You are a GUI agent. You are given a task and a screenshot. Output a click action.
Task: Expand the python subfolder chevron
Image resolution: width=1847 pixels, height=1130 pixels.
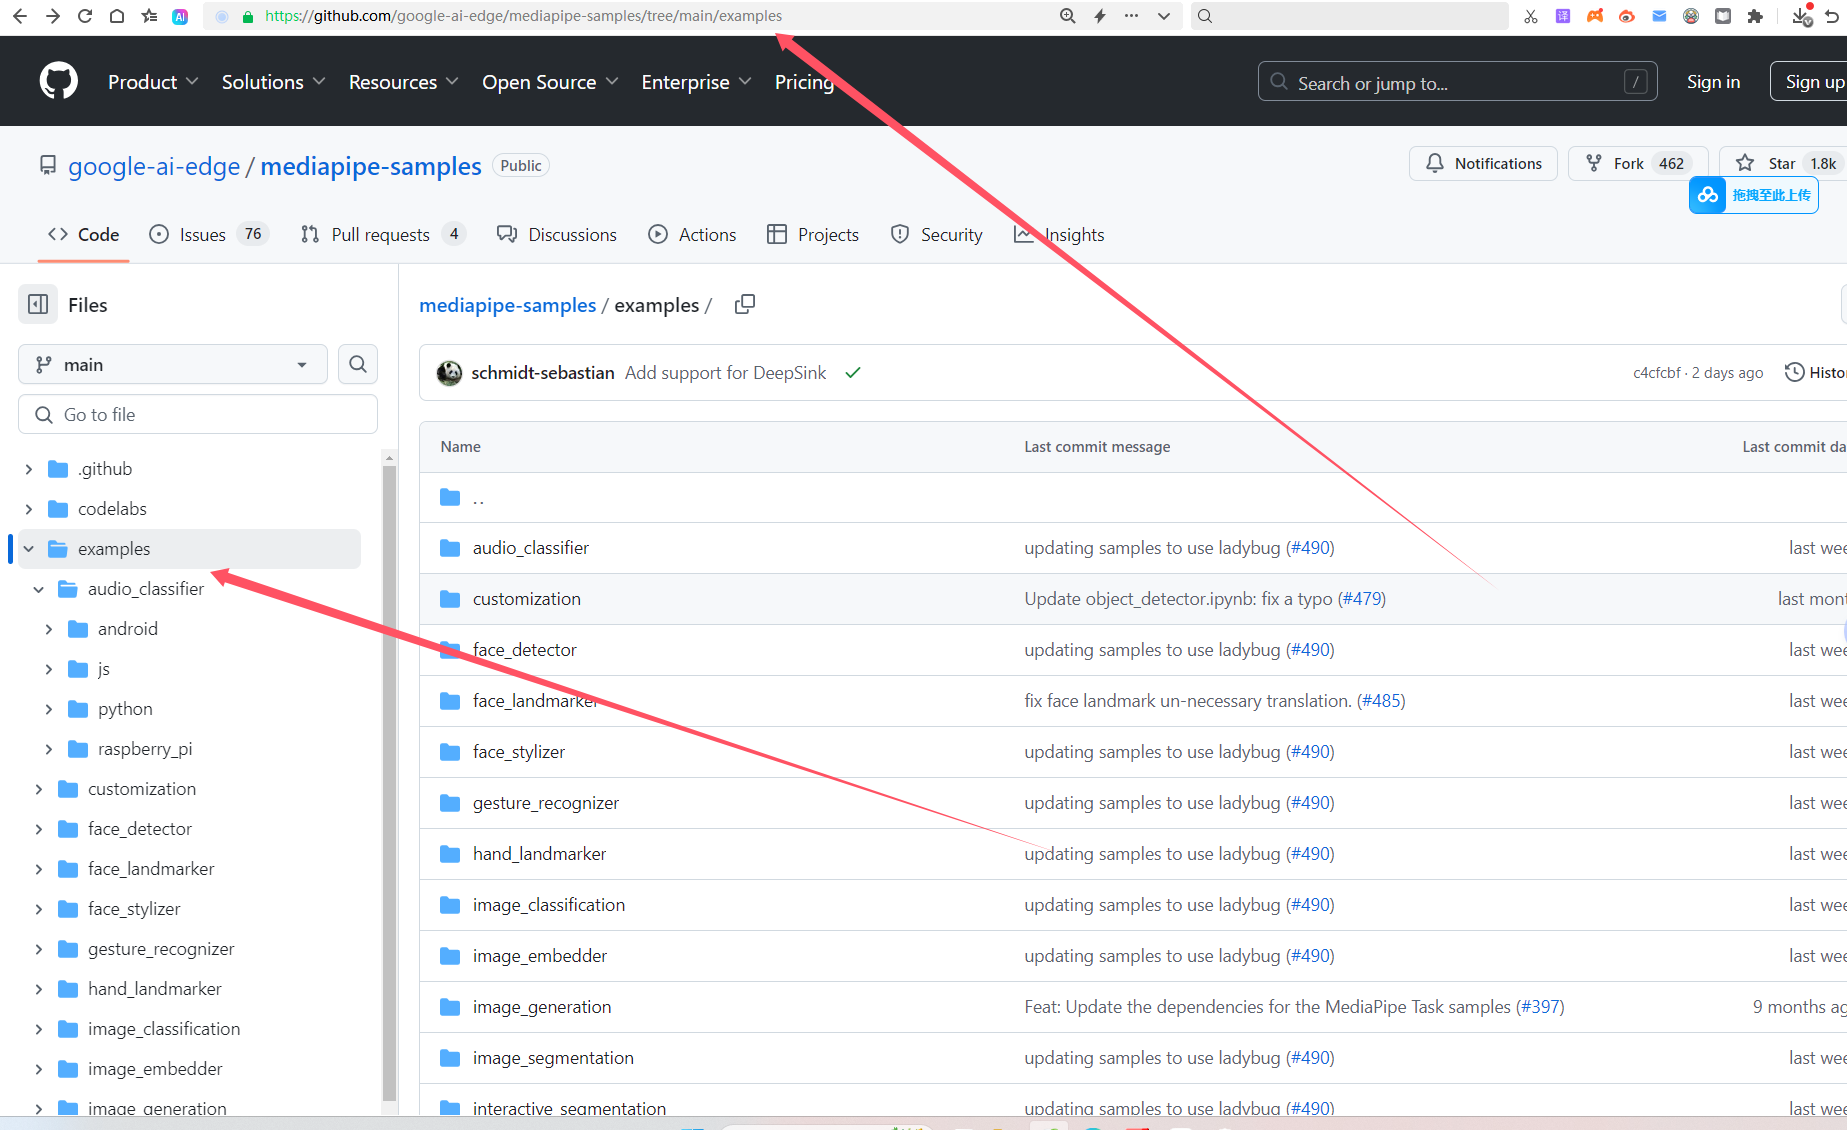point(48,709)
